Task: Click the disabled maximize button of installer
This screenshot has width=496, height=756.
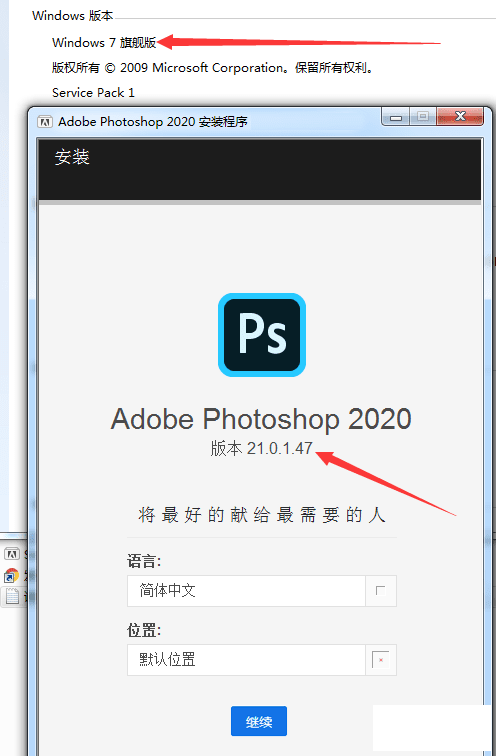Action: tap(423, 117)
